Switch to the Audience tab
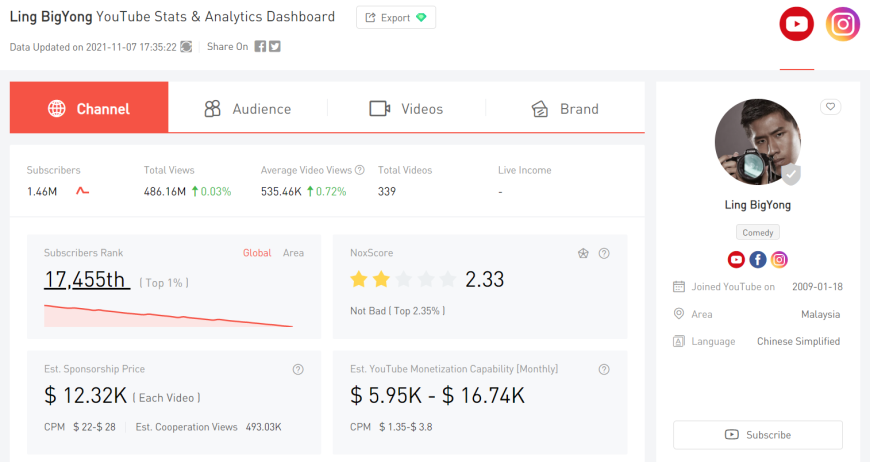The height and width of the screenshot is (462, 870). click(247, 109)
